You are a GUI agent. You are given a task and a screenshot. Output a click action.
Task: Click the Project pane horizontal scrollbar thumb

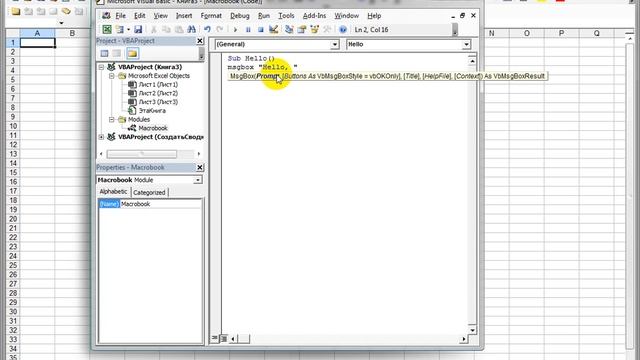(x=142, y=154)
